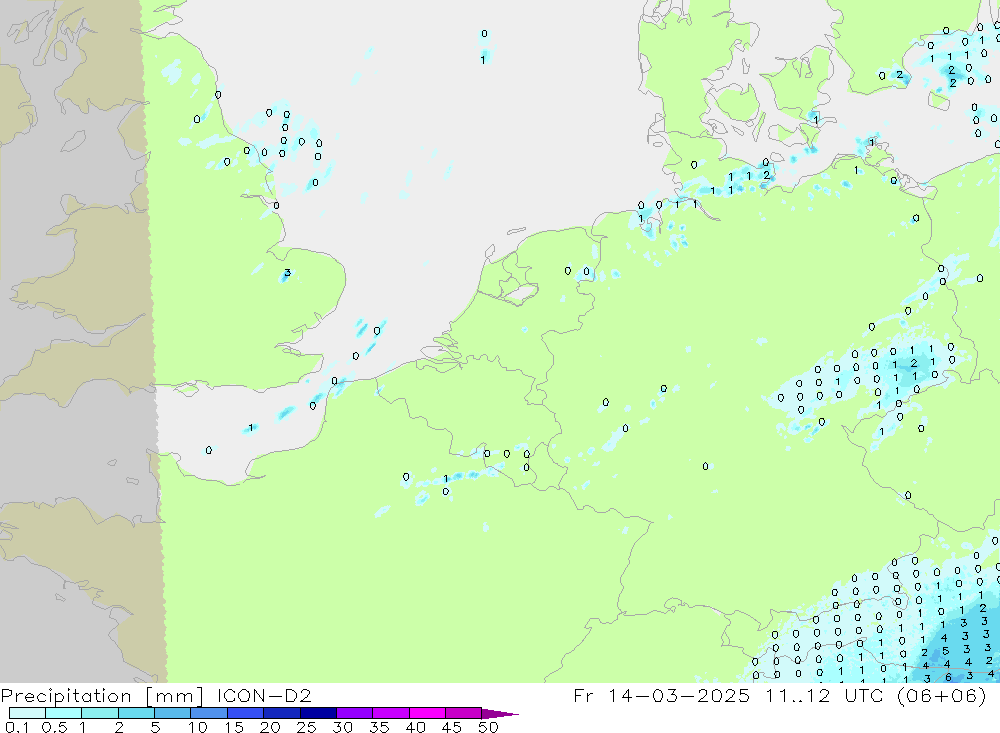Click the date text 'Fr 14-03-2025'
The image size is (1000, 733).
pos(661,695)
